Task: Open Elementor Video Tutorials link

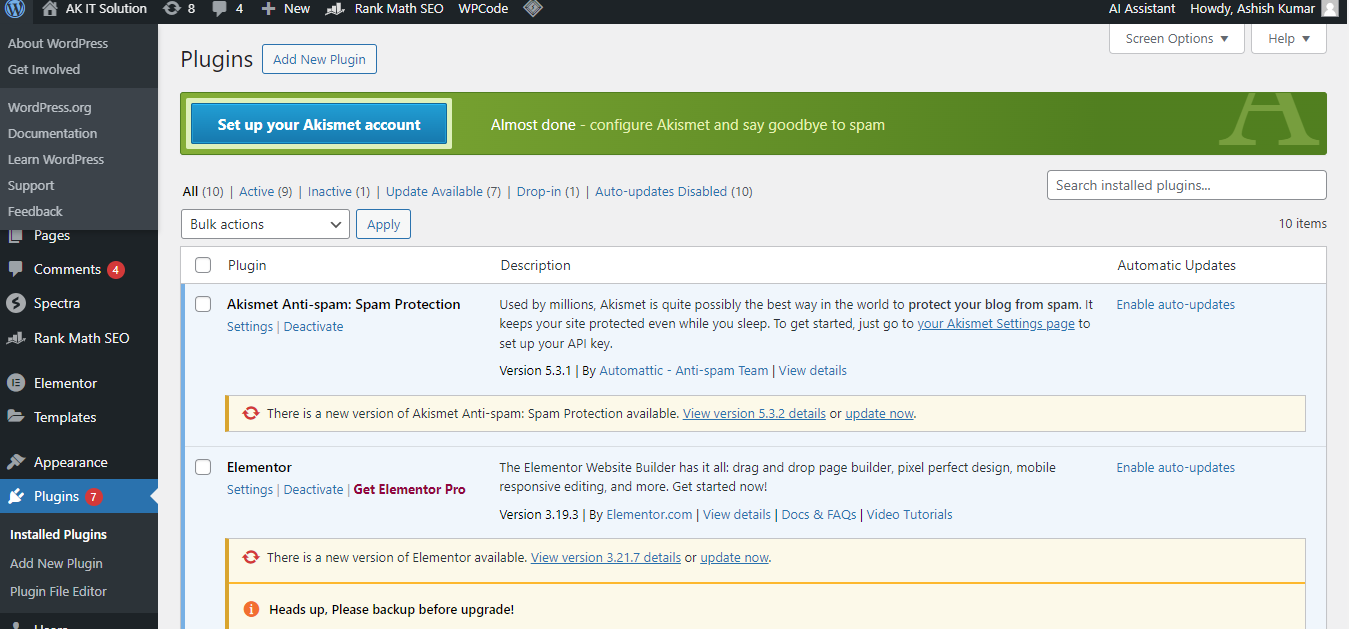Action: (x=909, y=514)
